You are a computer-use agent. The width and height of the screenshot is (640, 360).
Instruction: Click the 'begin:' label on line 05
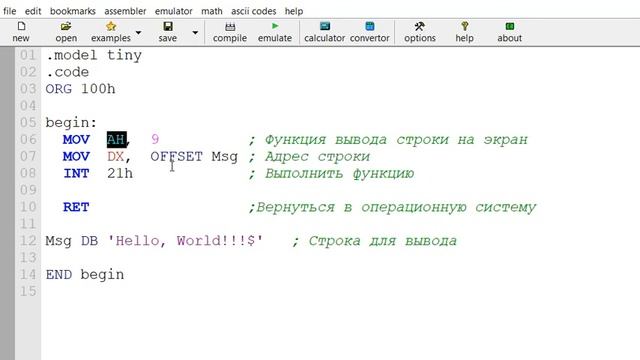(x=71, y=123)
